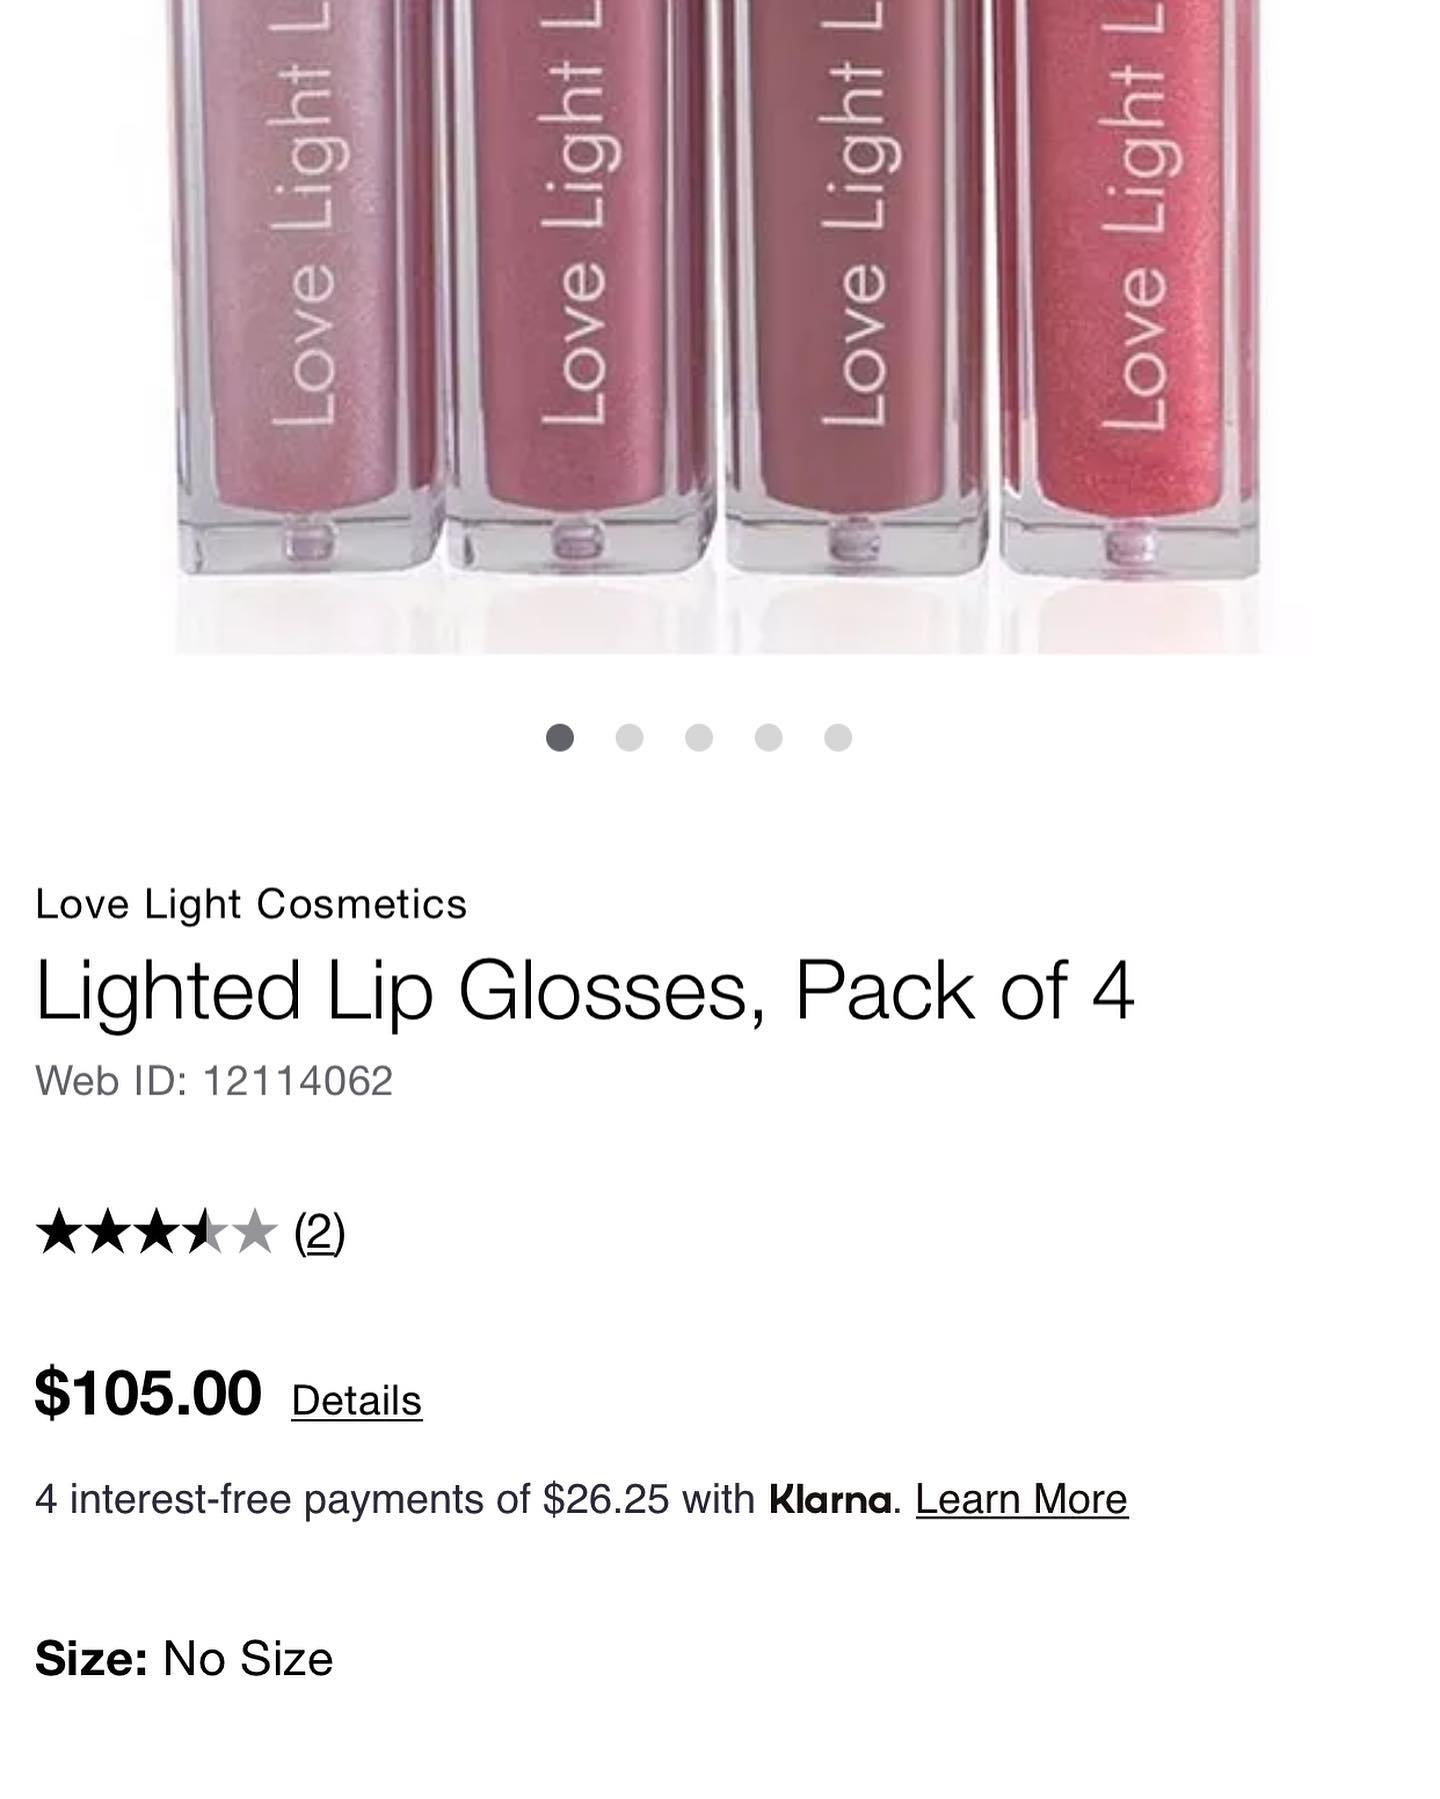Open the price Details link
1440x1799 pixels.
(356, 1400)
